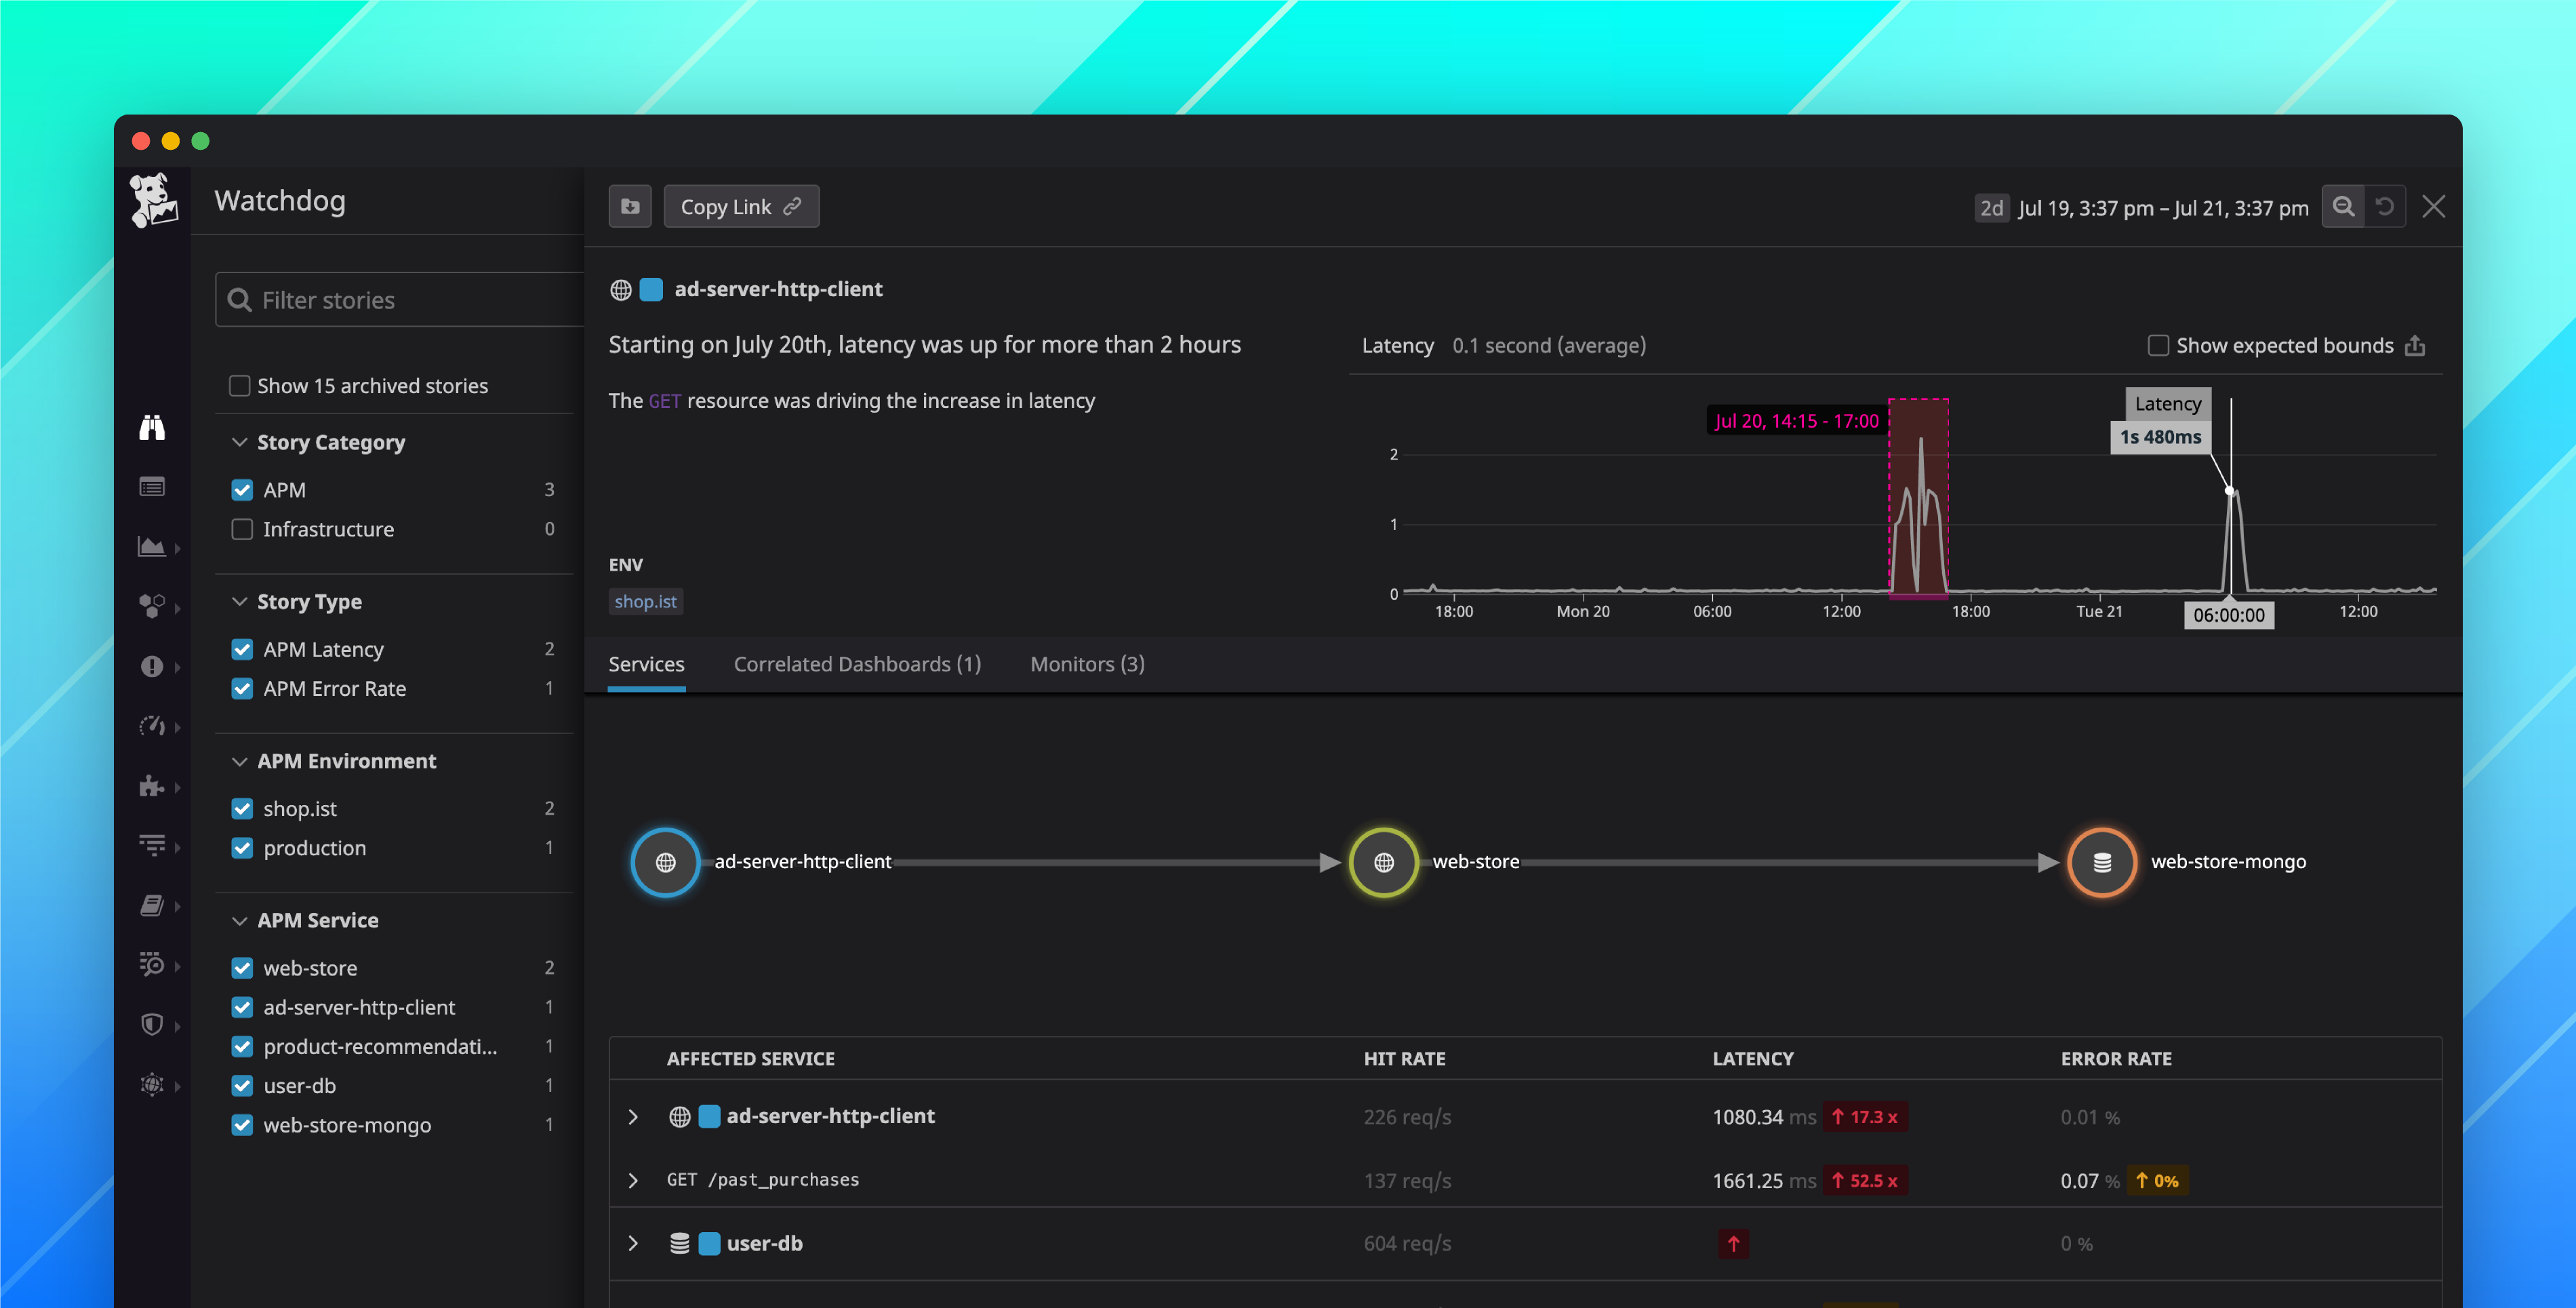Enable Show 15 archived stories
The width and height of the screenshot is (2576, 1308).
[241, 385]
